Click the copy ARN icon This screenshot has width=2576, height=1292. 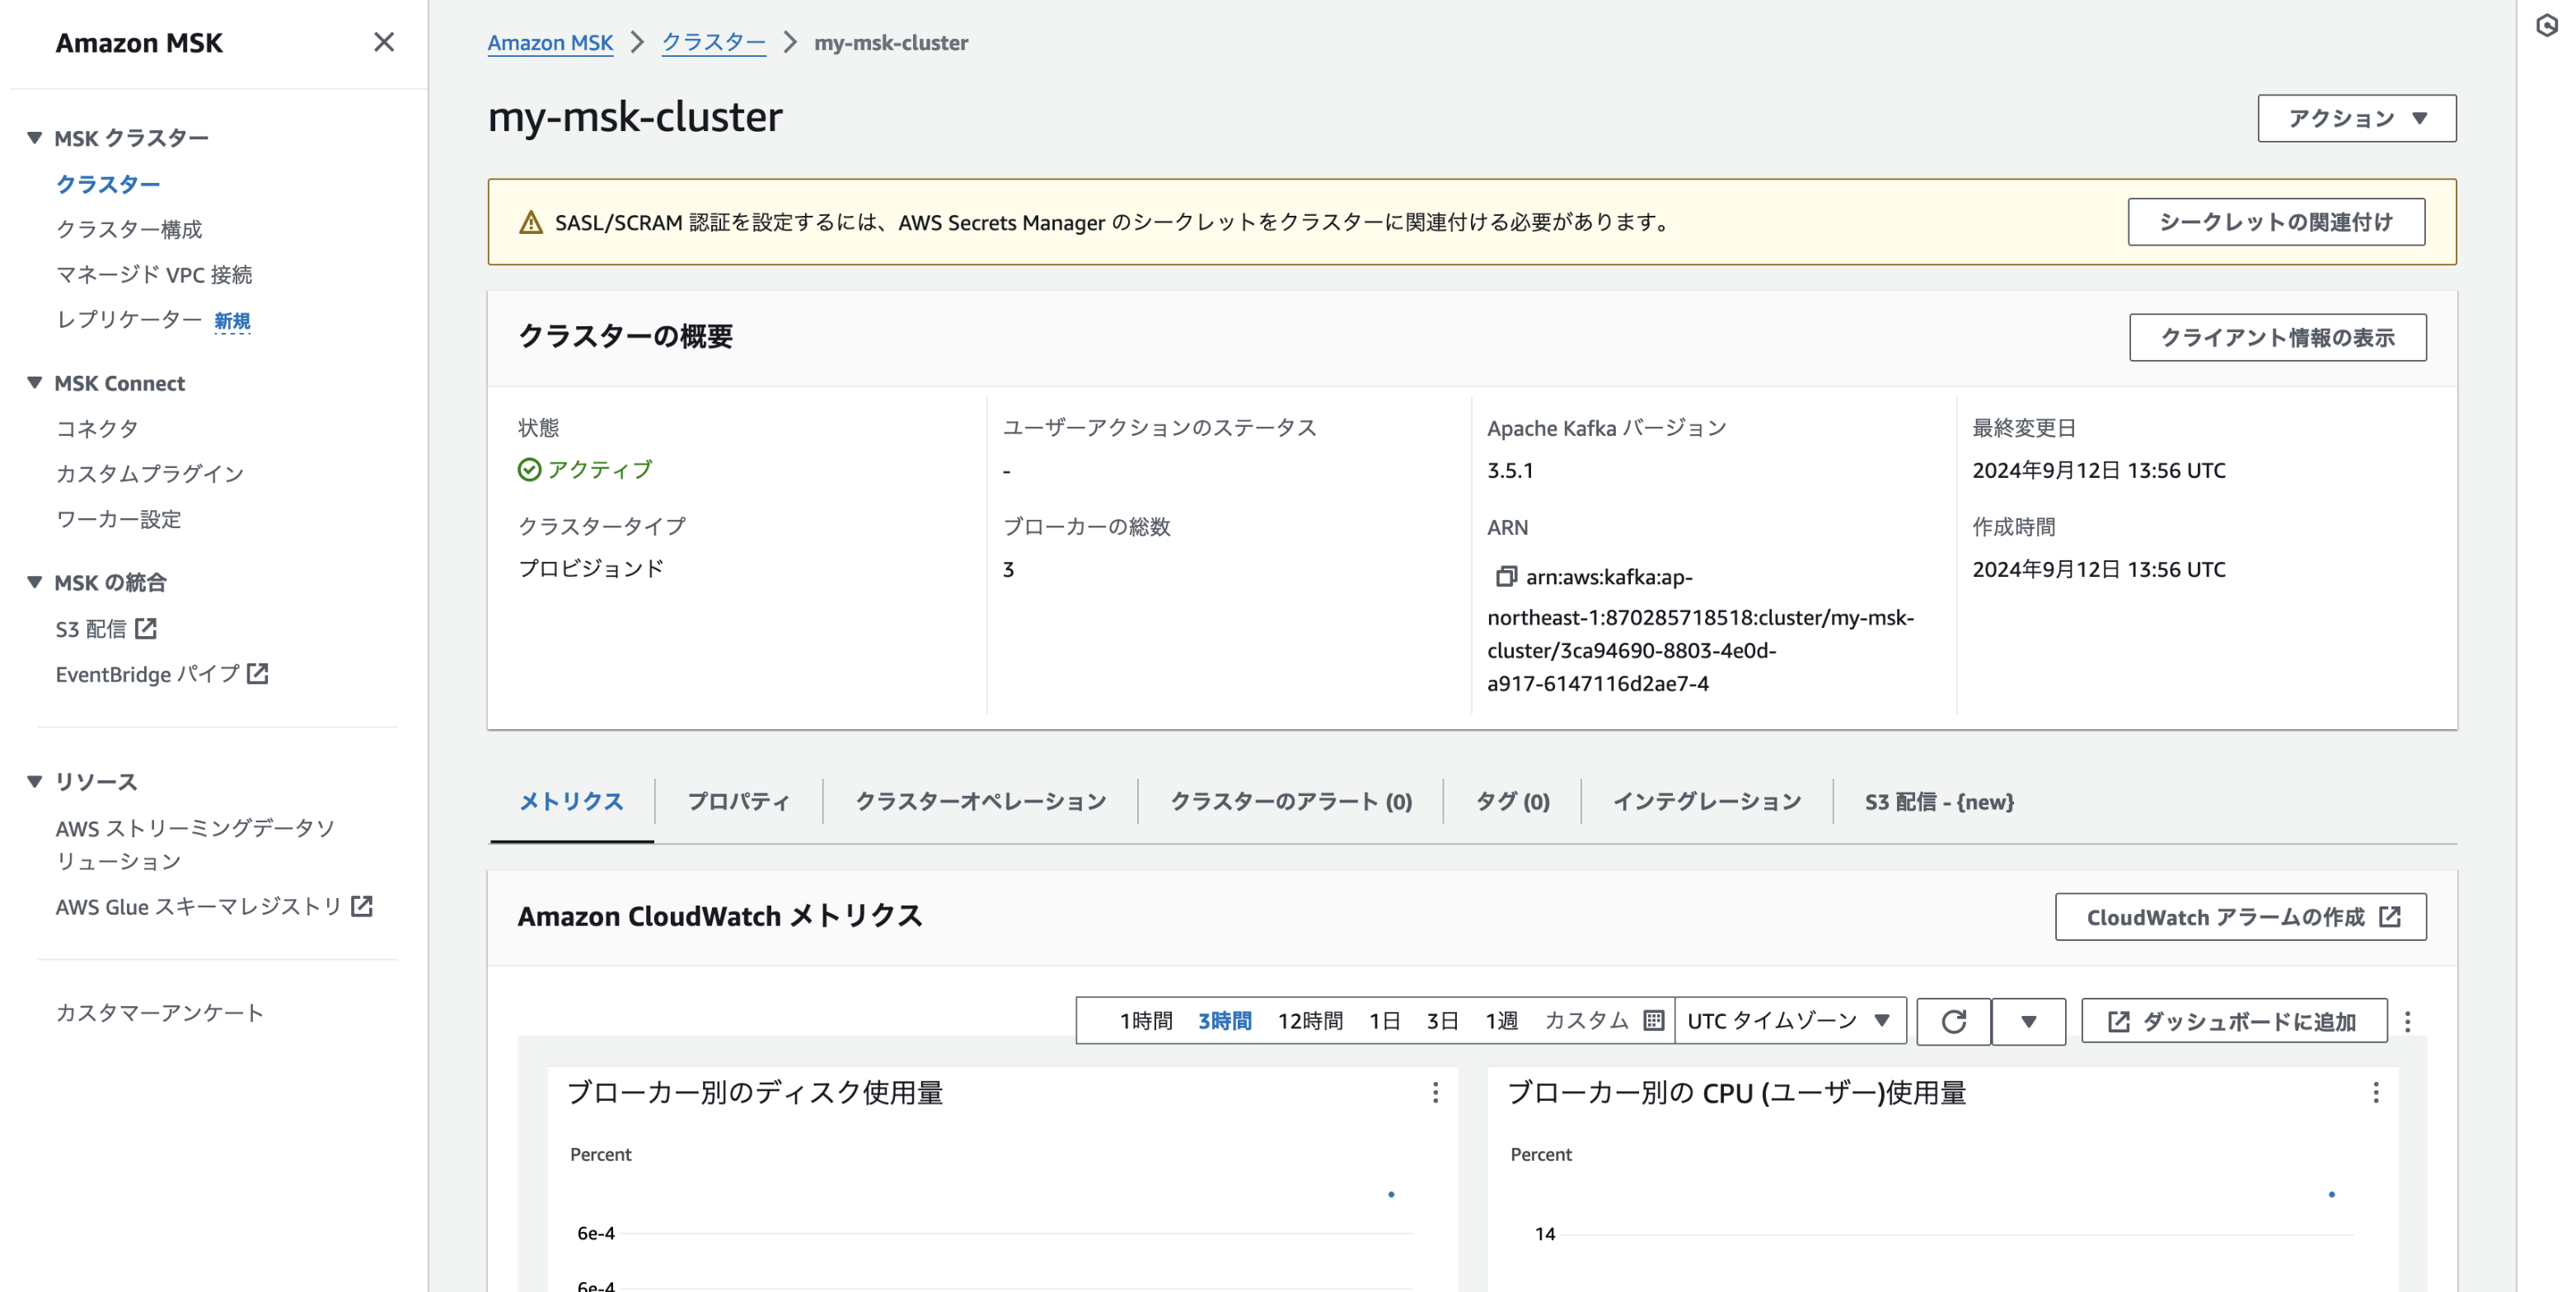coord(1505,576)
